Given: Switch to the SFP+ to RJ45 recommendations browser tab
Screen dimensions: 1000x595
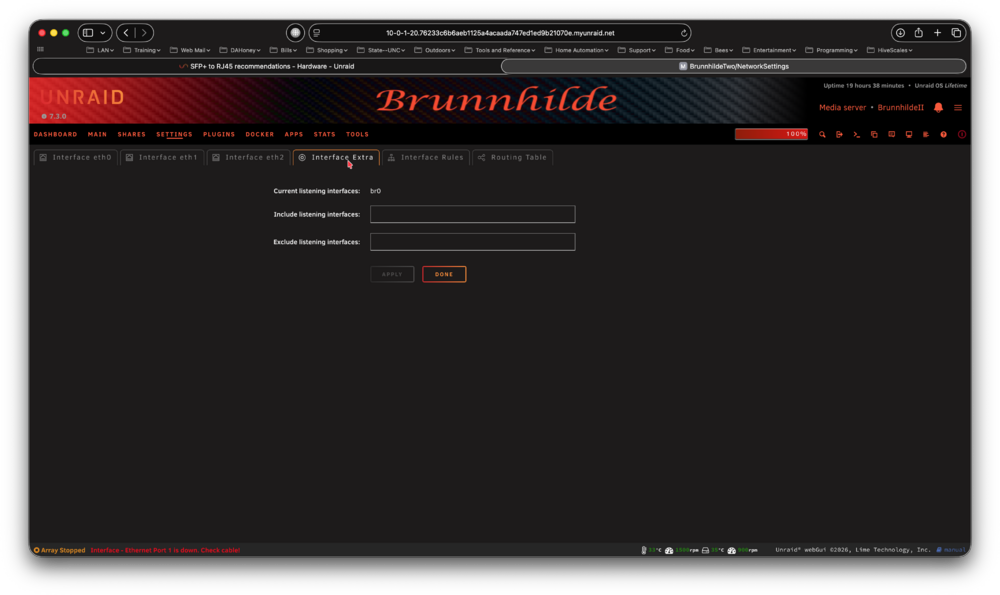Looking at the screenshot, I should click(x=267, y=66).
